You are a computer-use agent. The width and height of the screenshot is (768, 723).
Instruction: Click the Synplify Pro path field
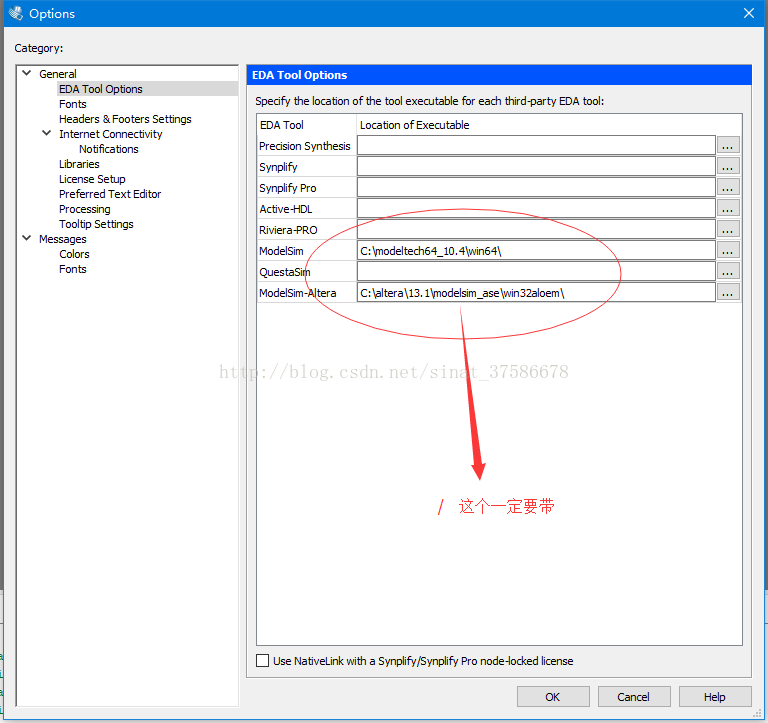[536, 188]
